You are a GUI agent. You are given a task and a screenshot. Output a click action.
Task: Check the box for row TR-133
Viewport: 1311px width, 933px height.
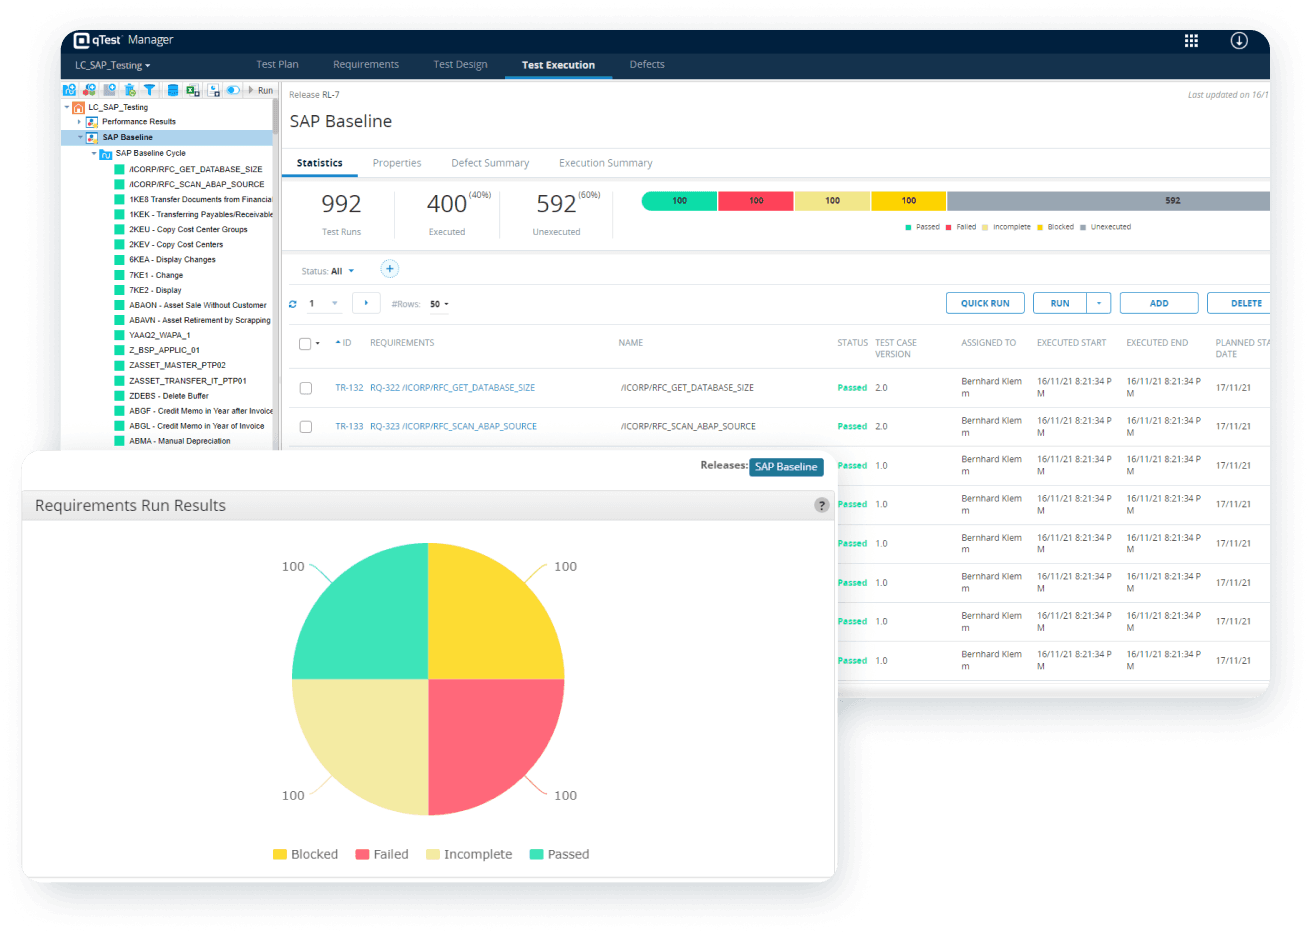306,427
